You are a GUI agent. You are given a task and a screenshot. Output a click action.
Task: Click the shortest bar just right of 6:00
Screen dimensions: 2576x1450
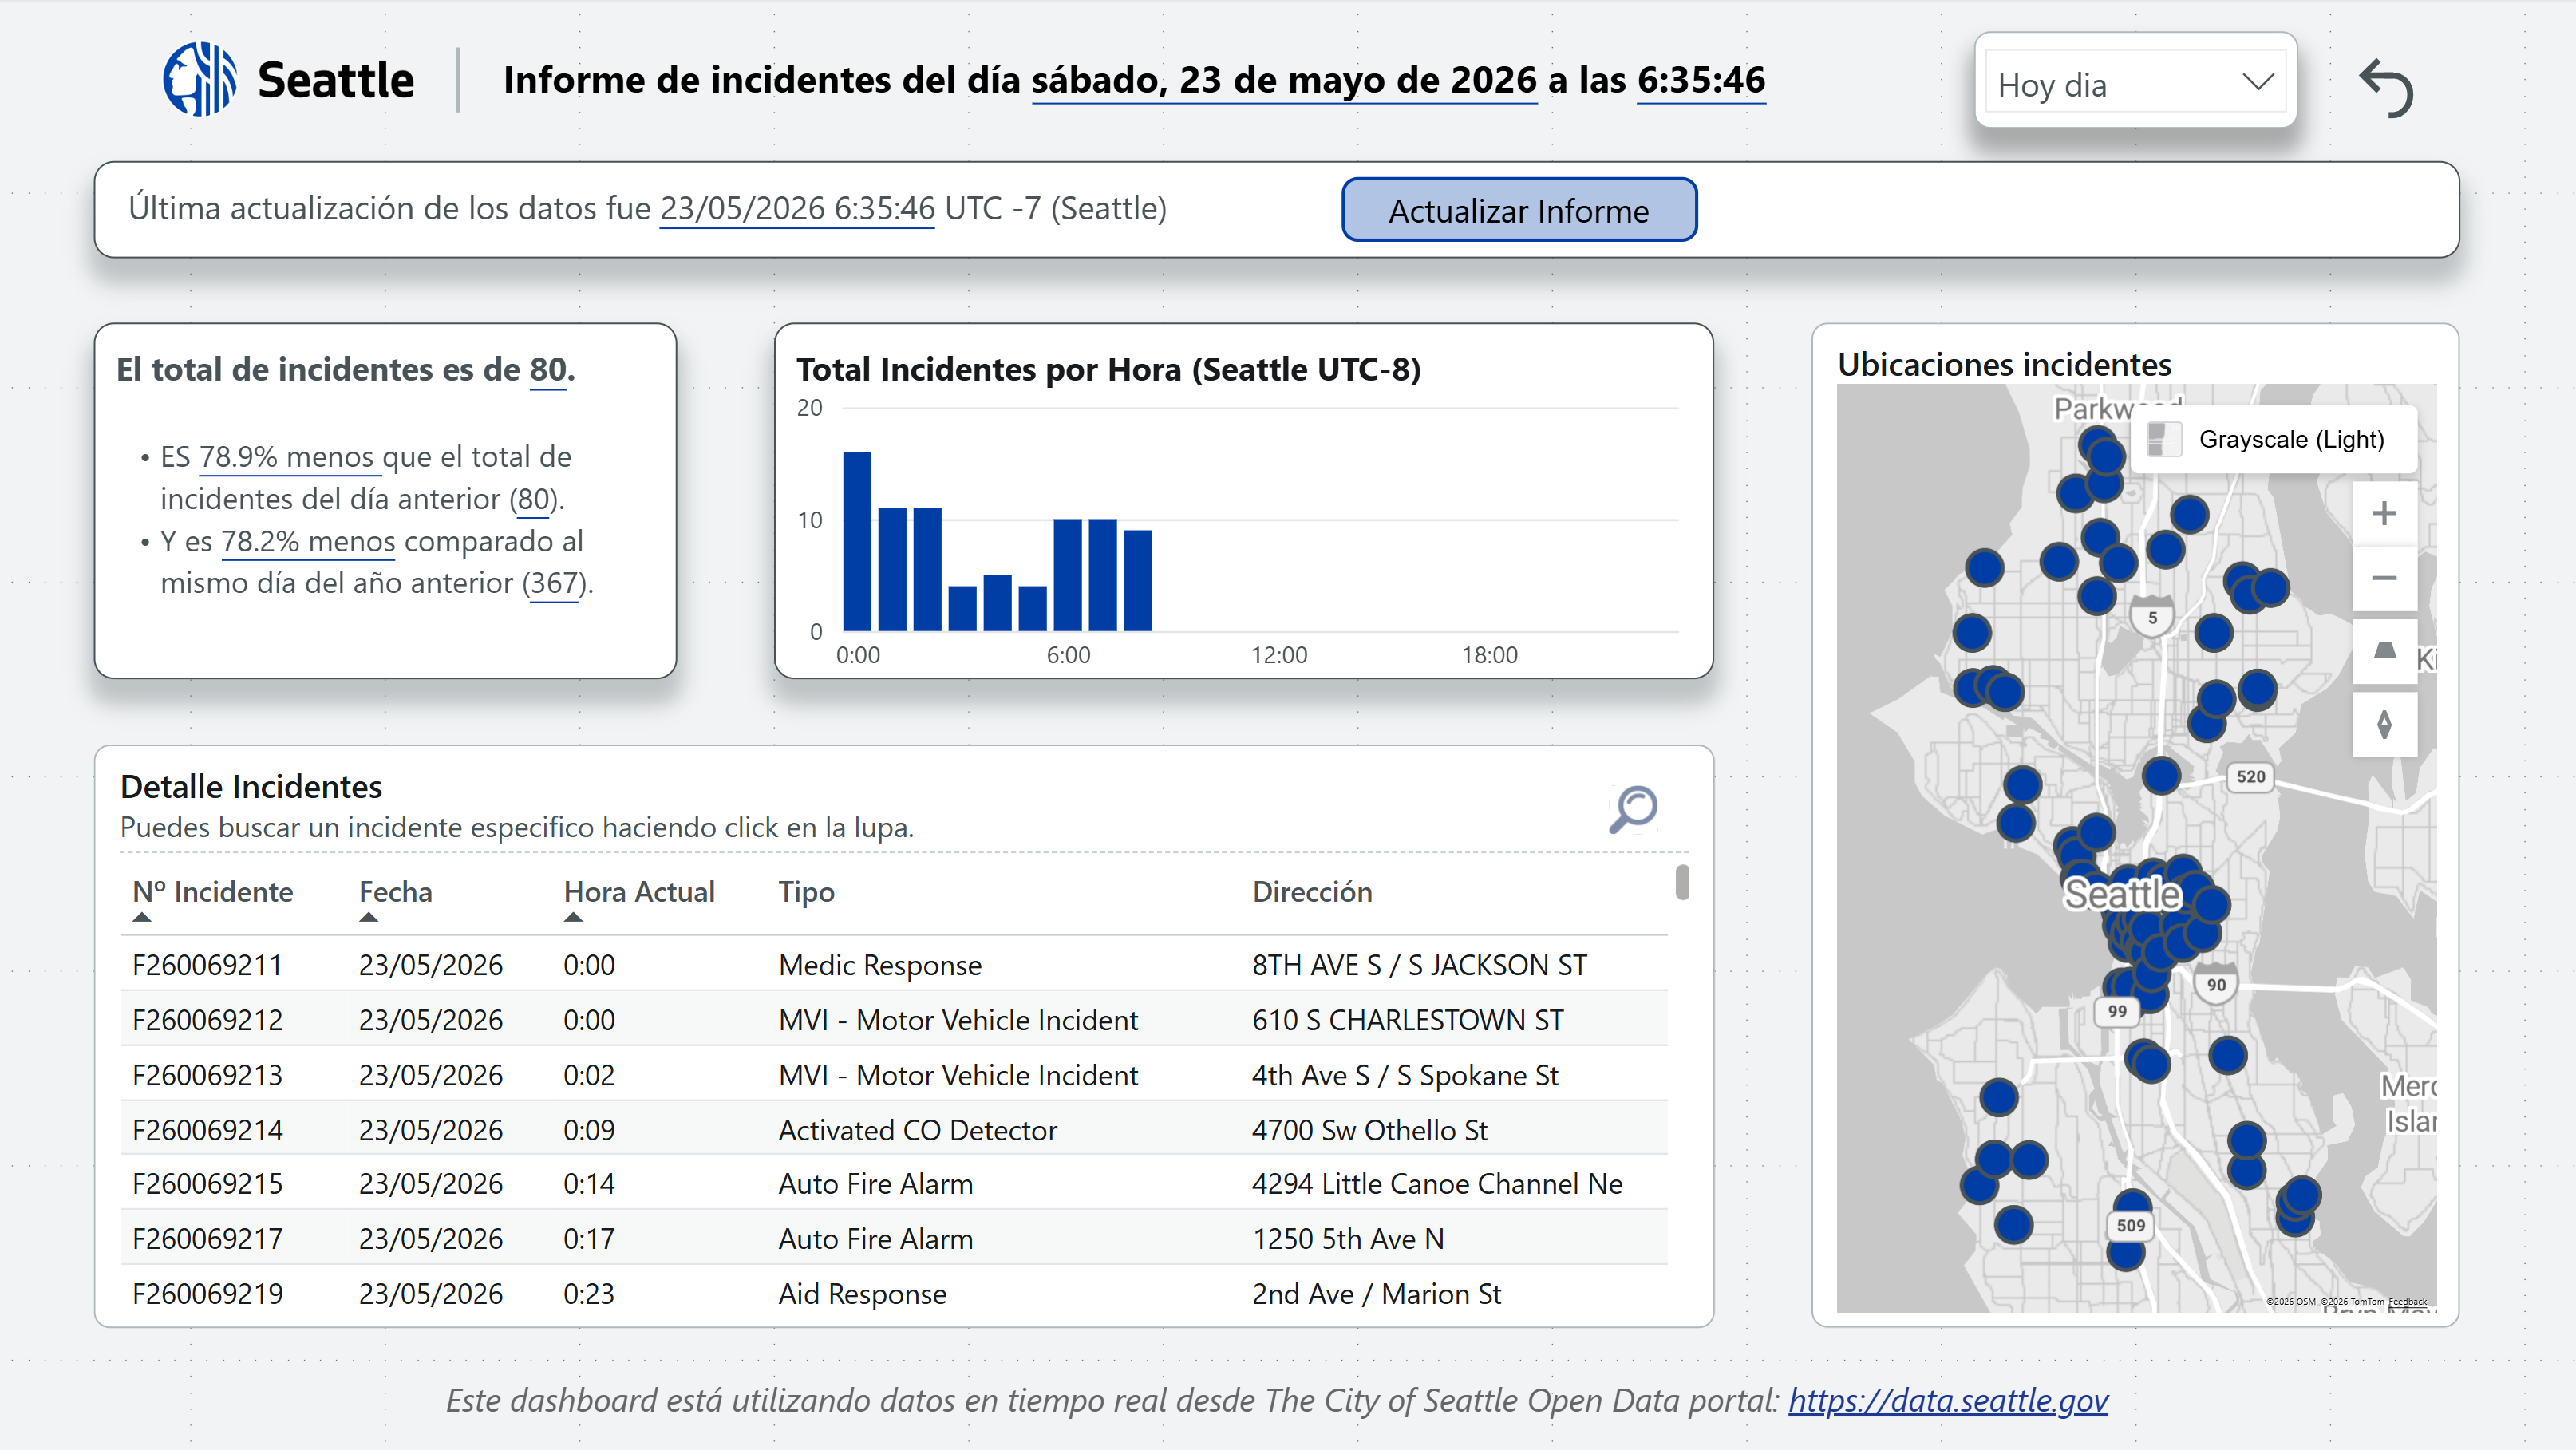click(1137, 580)
